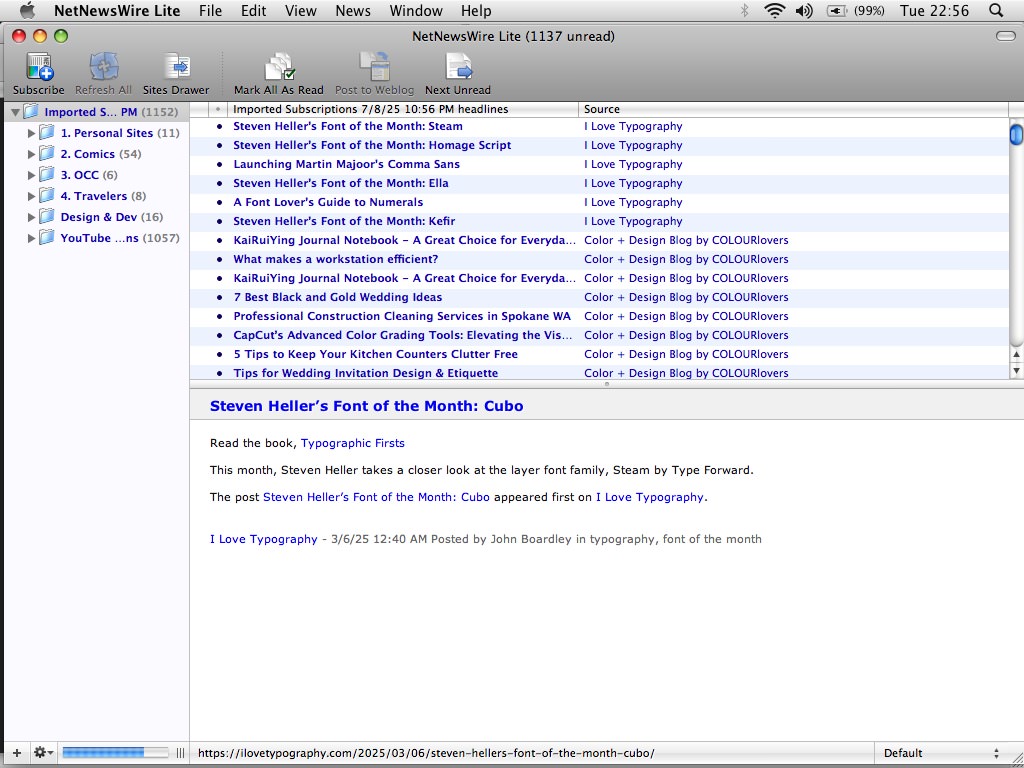Click the toolbar toggle pill button
The image size is (1024, 768).
1006,36
